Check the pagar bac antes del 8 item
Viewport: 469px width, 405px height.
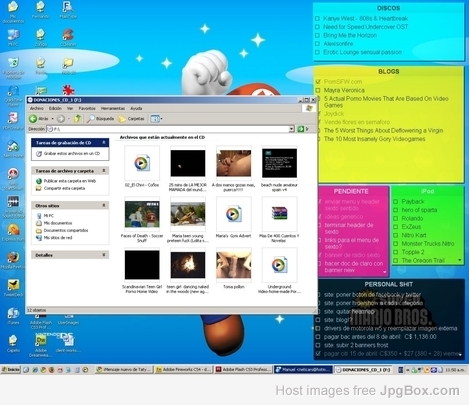(318, 337)
